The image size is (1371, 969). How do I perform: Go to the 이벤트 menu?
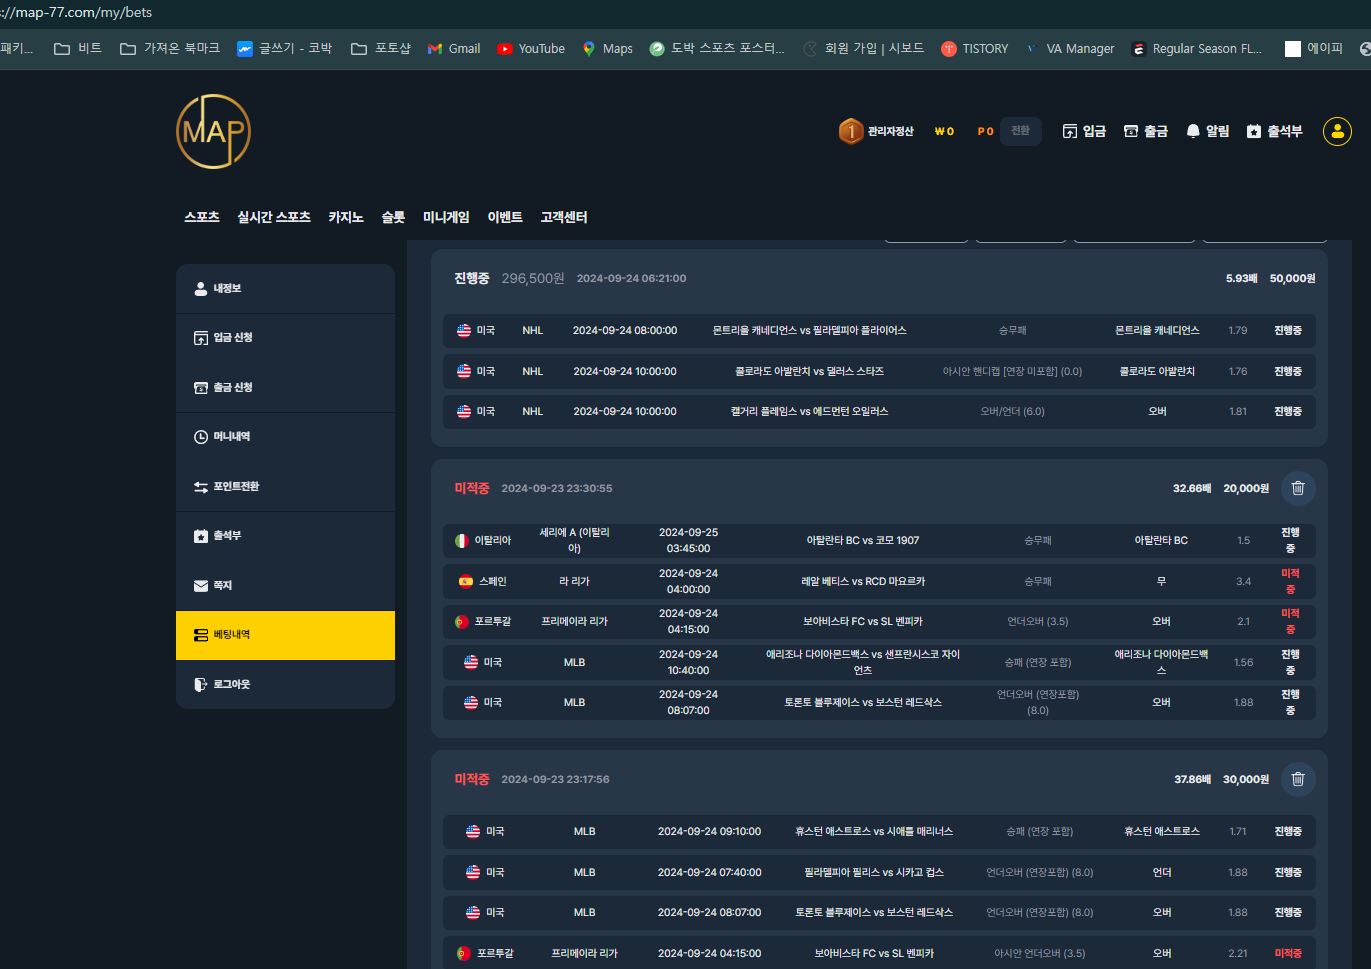[x=505, y=217]
